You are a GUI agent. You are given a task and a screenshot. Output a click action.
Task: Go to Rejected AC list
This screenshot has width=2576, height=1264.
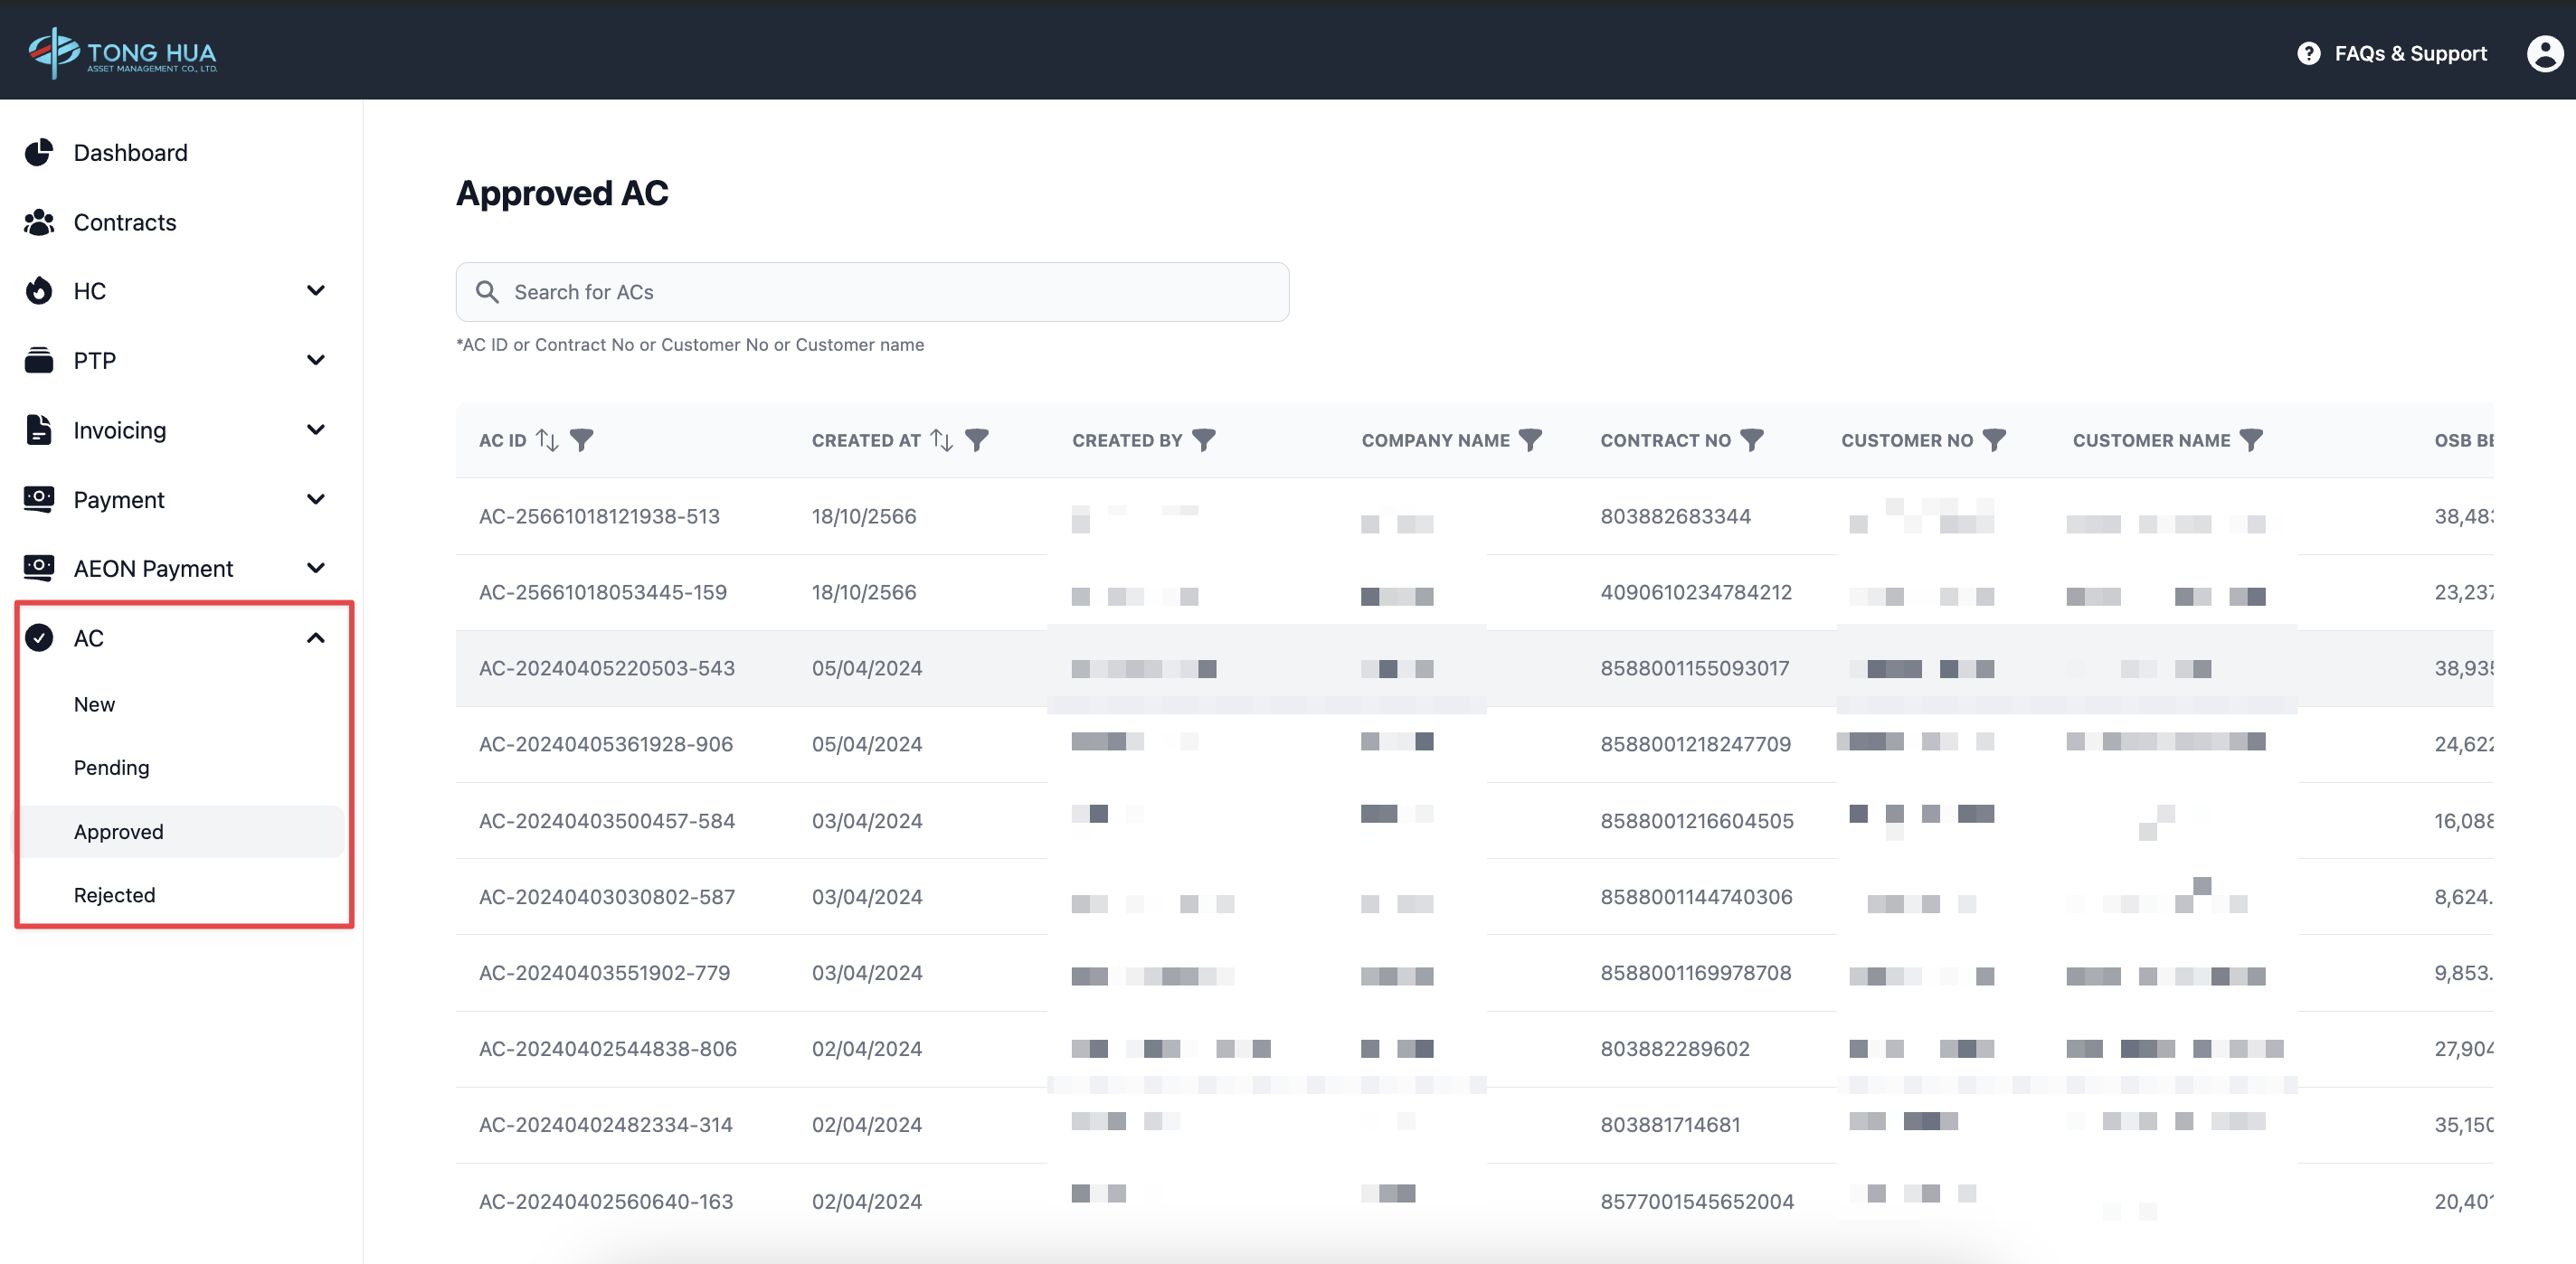point(114,895)
